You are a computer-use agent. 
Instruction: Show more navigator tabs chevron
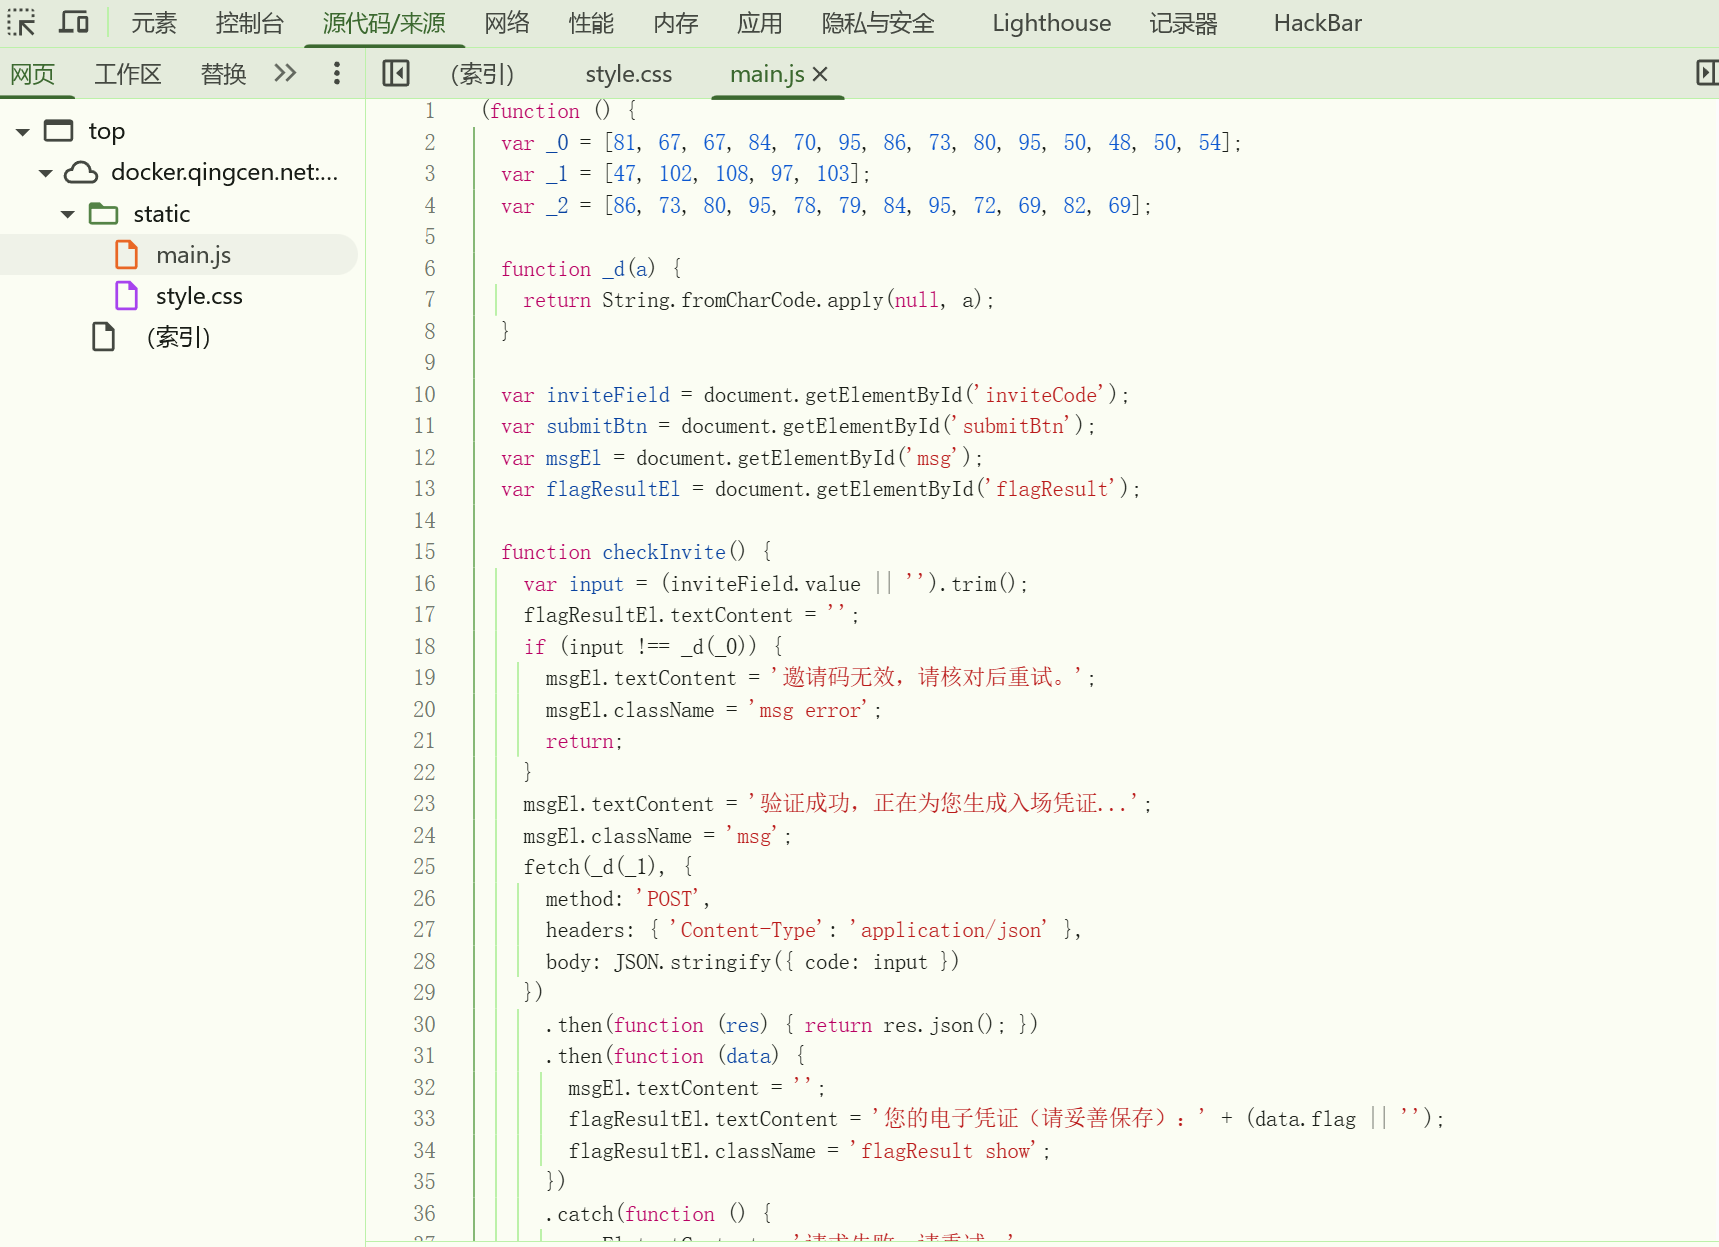pyautogui.click(x=285, y=73)
